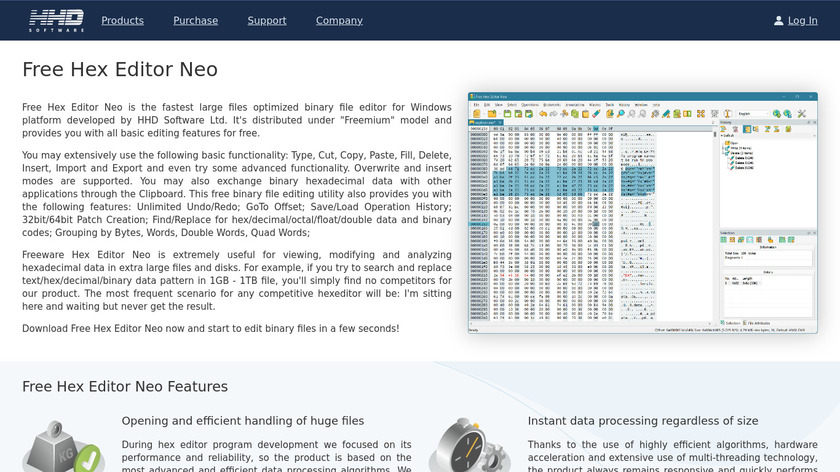This screenshot has width=840, height=472.
Task: Click the 'Download Free Hex Editor Neo now' sentence
Action: [x=211, y=328]
